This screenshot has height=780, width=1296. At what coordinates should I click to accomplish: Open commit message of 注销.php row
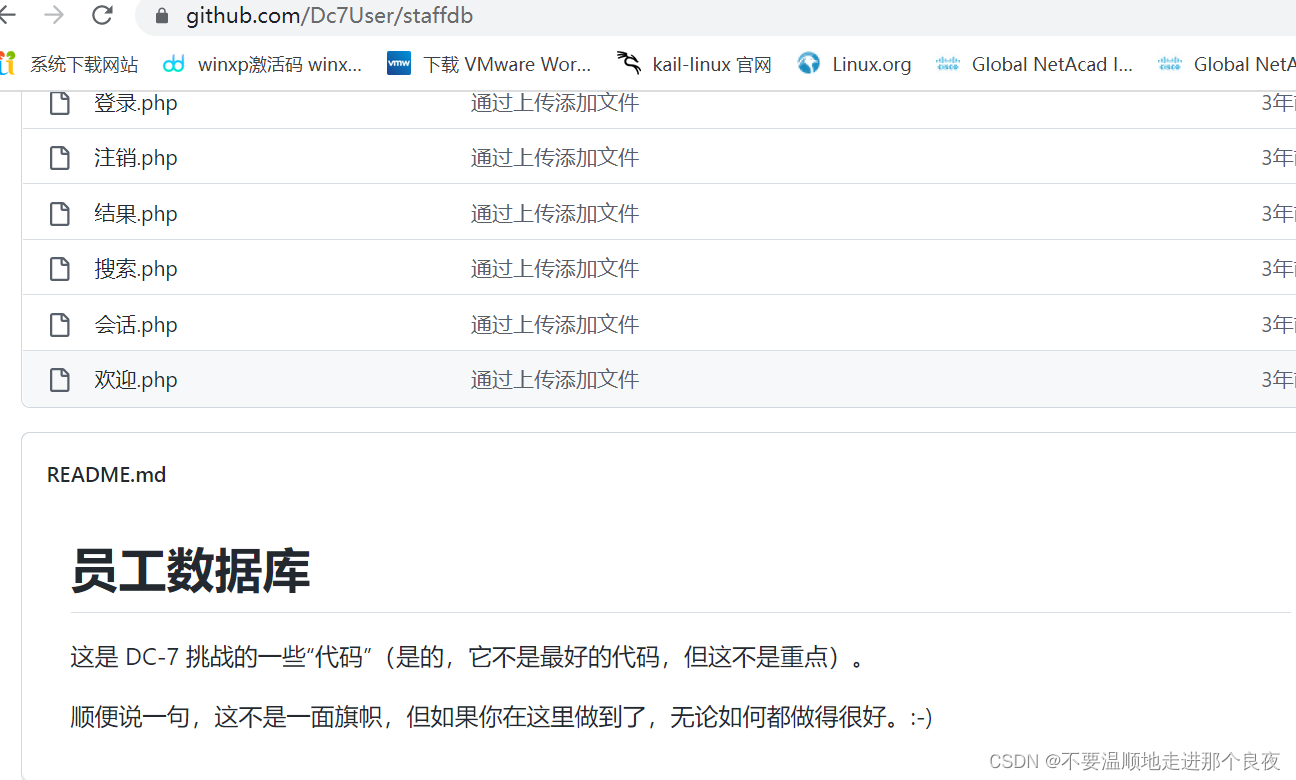[555, 158]
